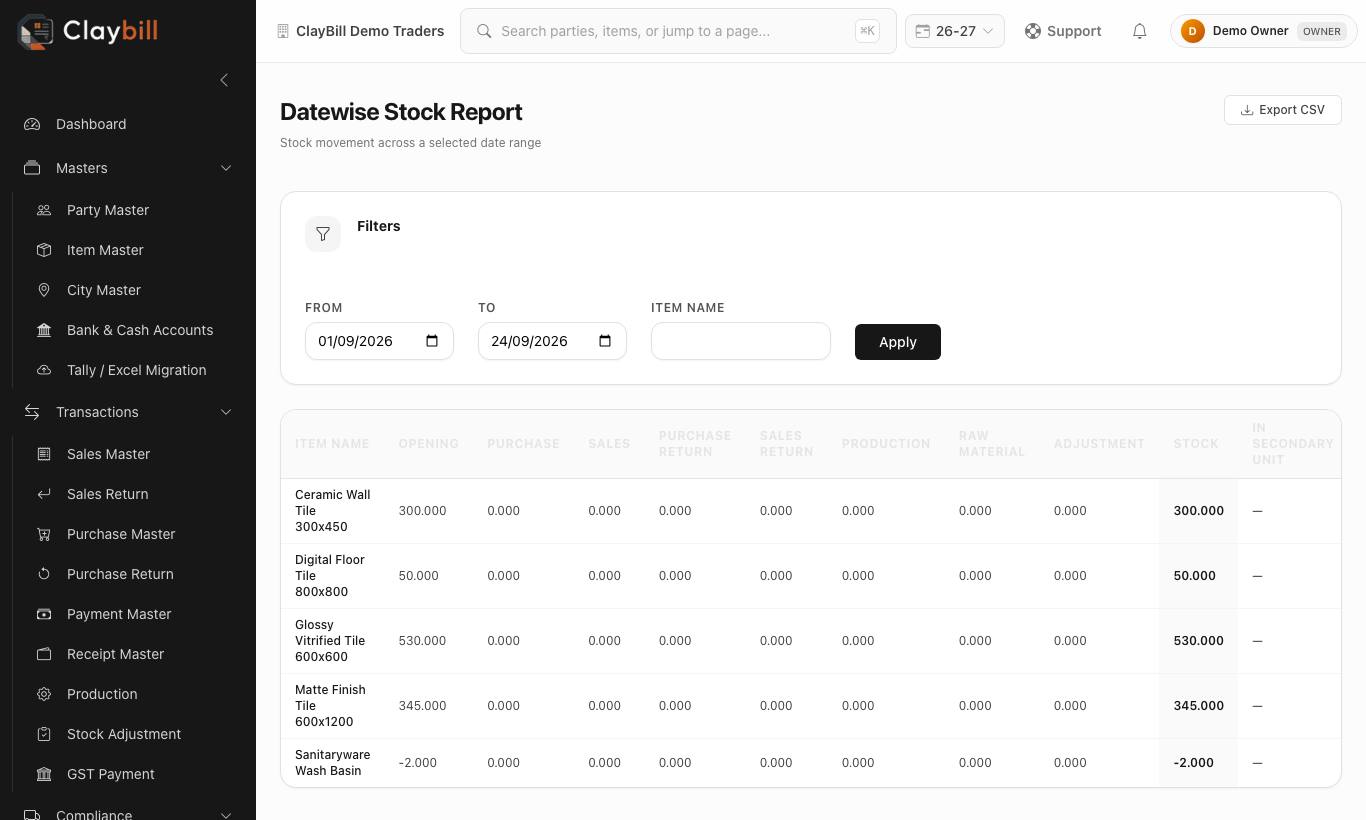This screenshot has width=1366, height=820.
Task: Click the Sales Master list icon
Action: pos(44,454)
